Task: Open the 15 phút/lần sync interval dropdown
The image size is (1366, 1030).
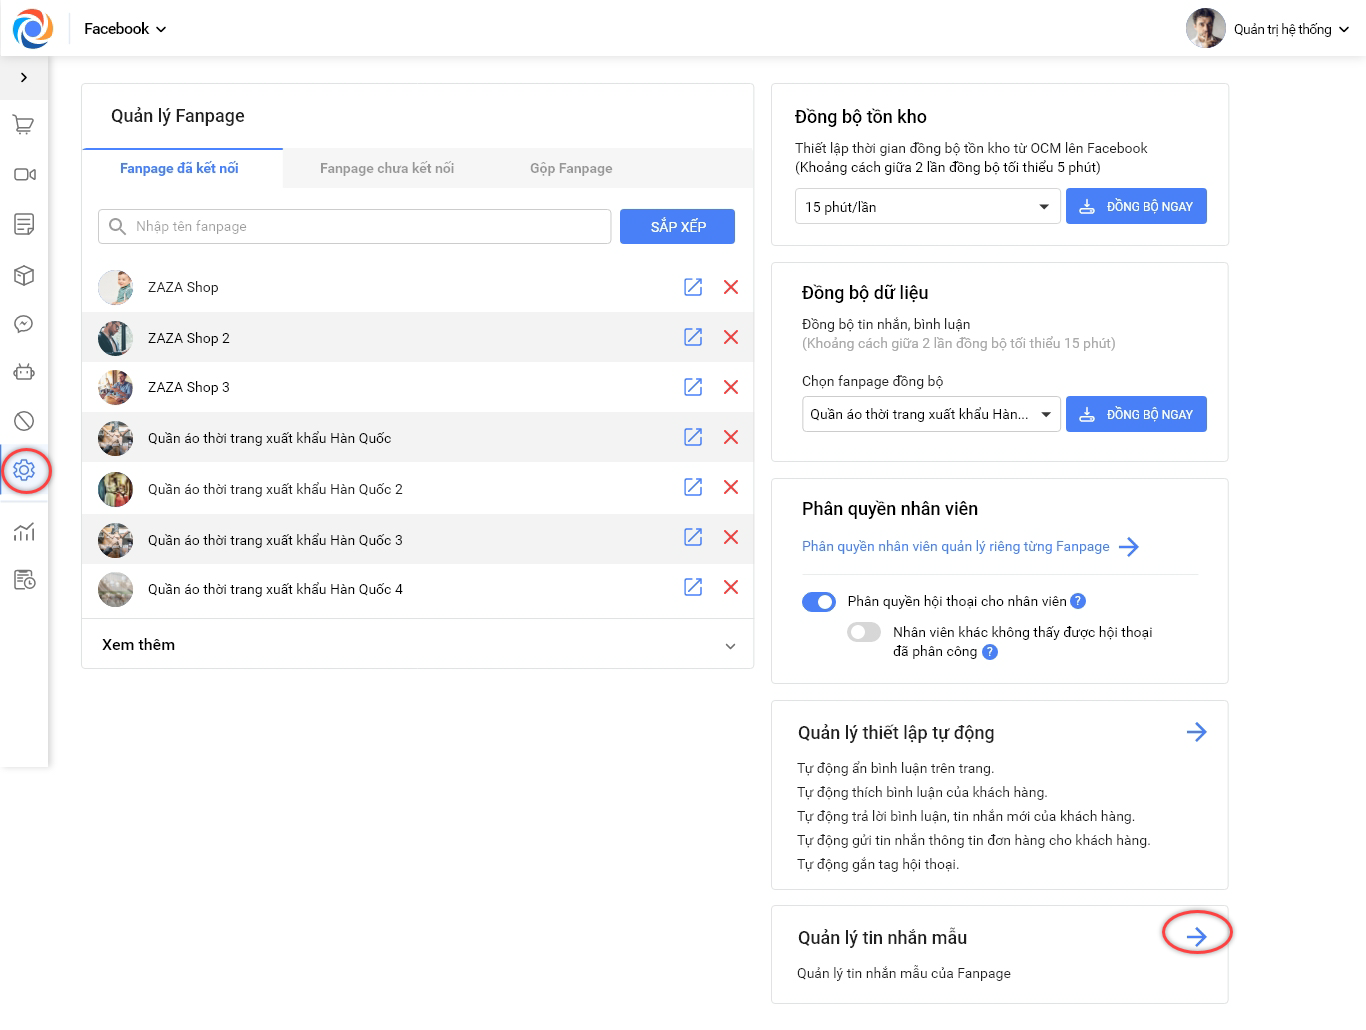Action: click(x=927, y=207)
